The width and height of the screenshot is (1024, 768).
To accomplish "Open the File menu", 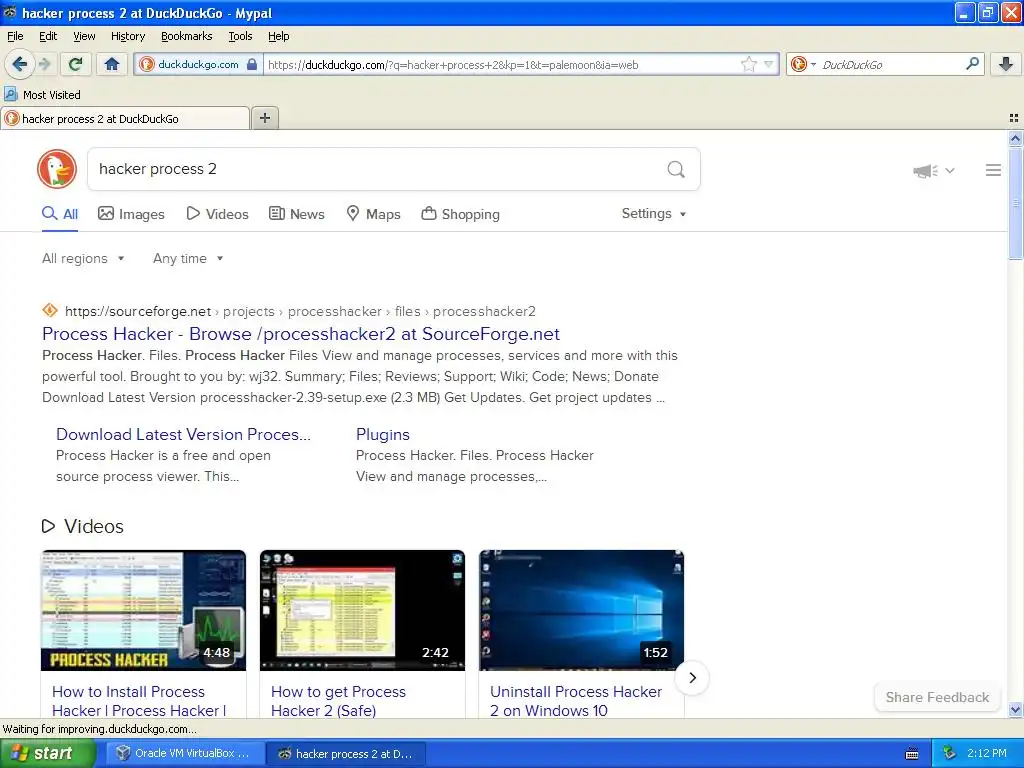I will [x=15, y=36].
